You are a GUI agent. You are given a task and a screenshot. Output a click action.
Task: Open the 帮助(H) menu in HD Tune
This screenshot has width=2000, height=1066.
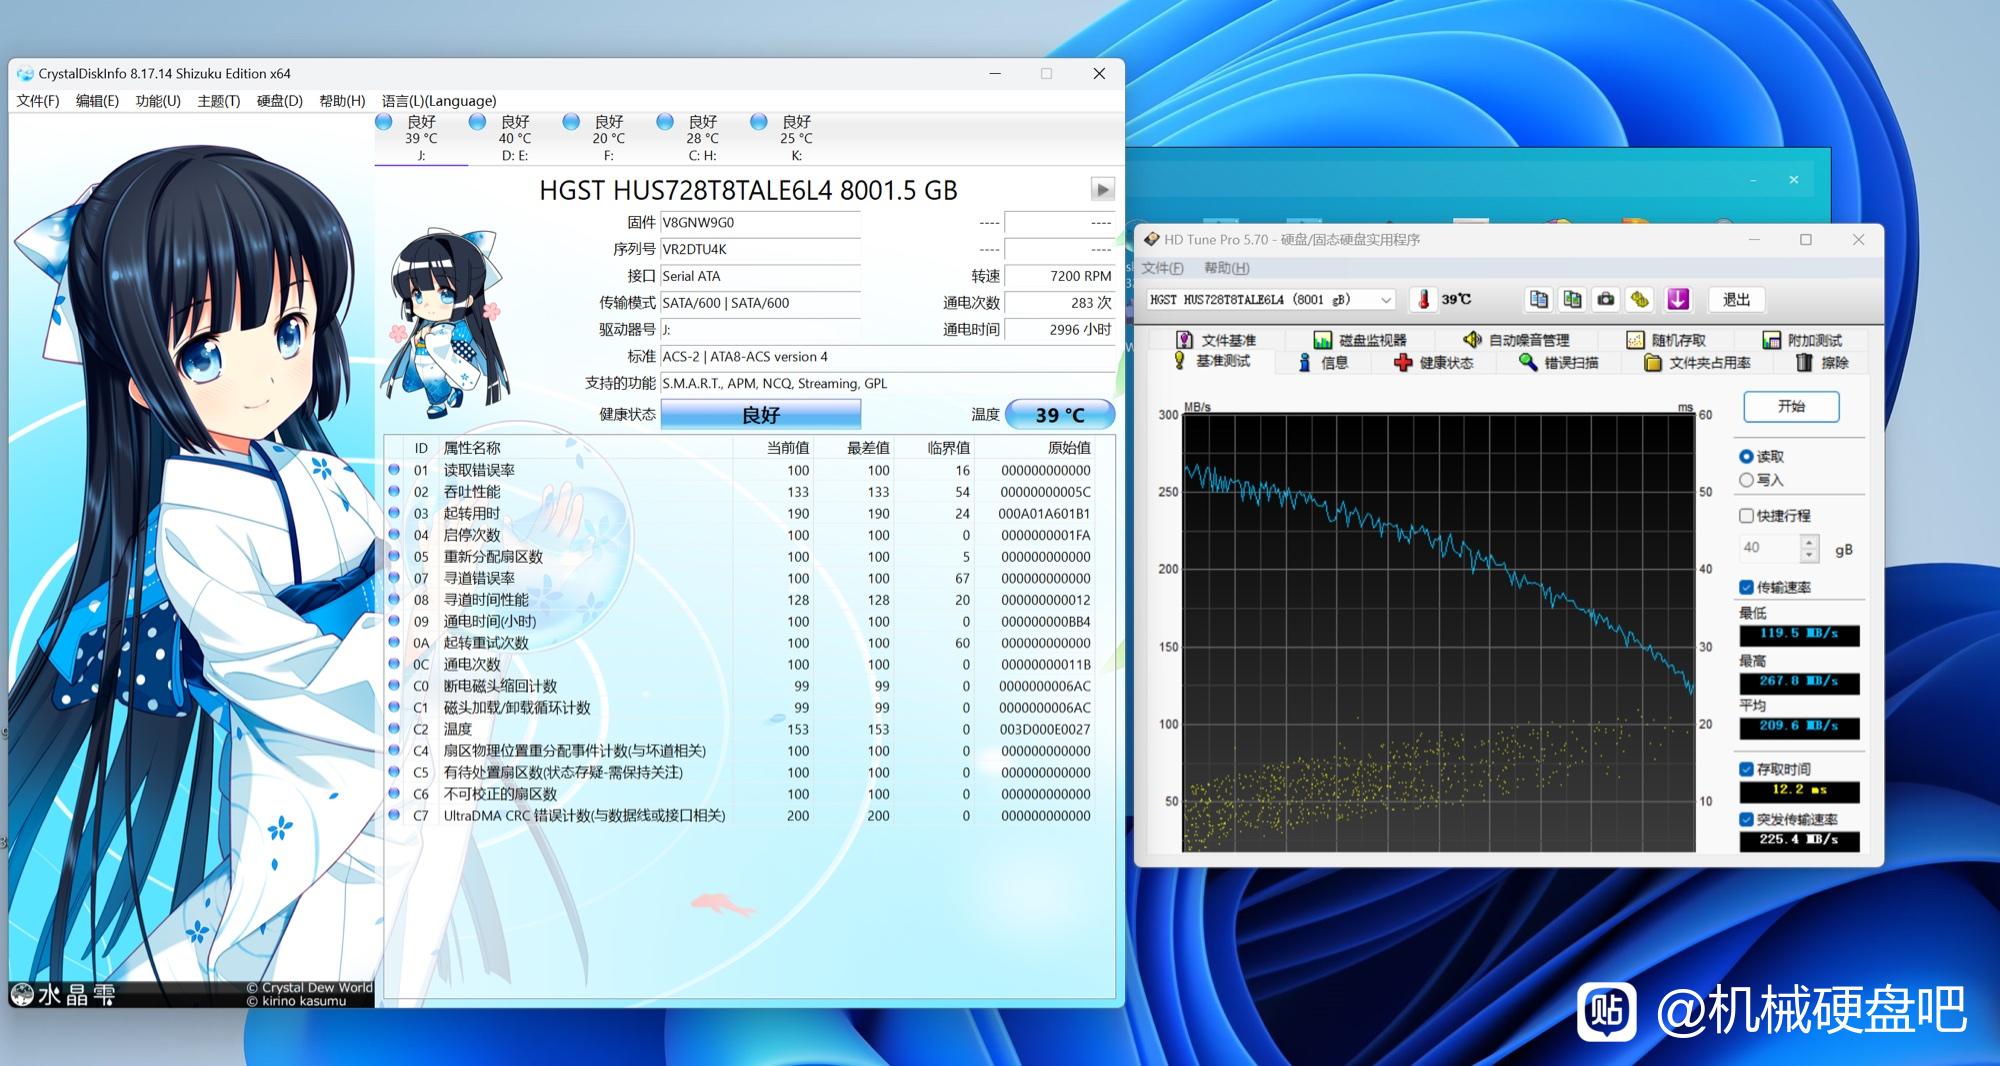1227,268
